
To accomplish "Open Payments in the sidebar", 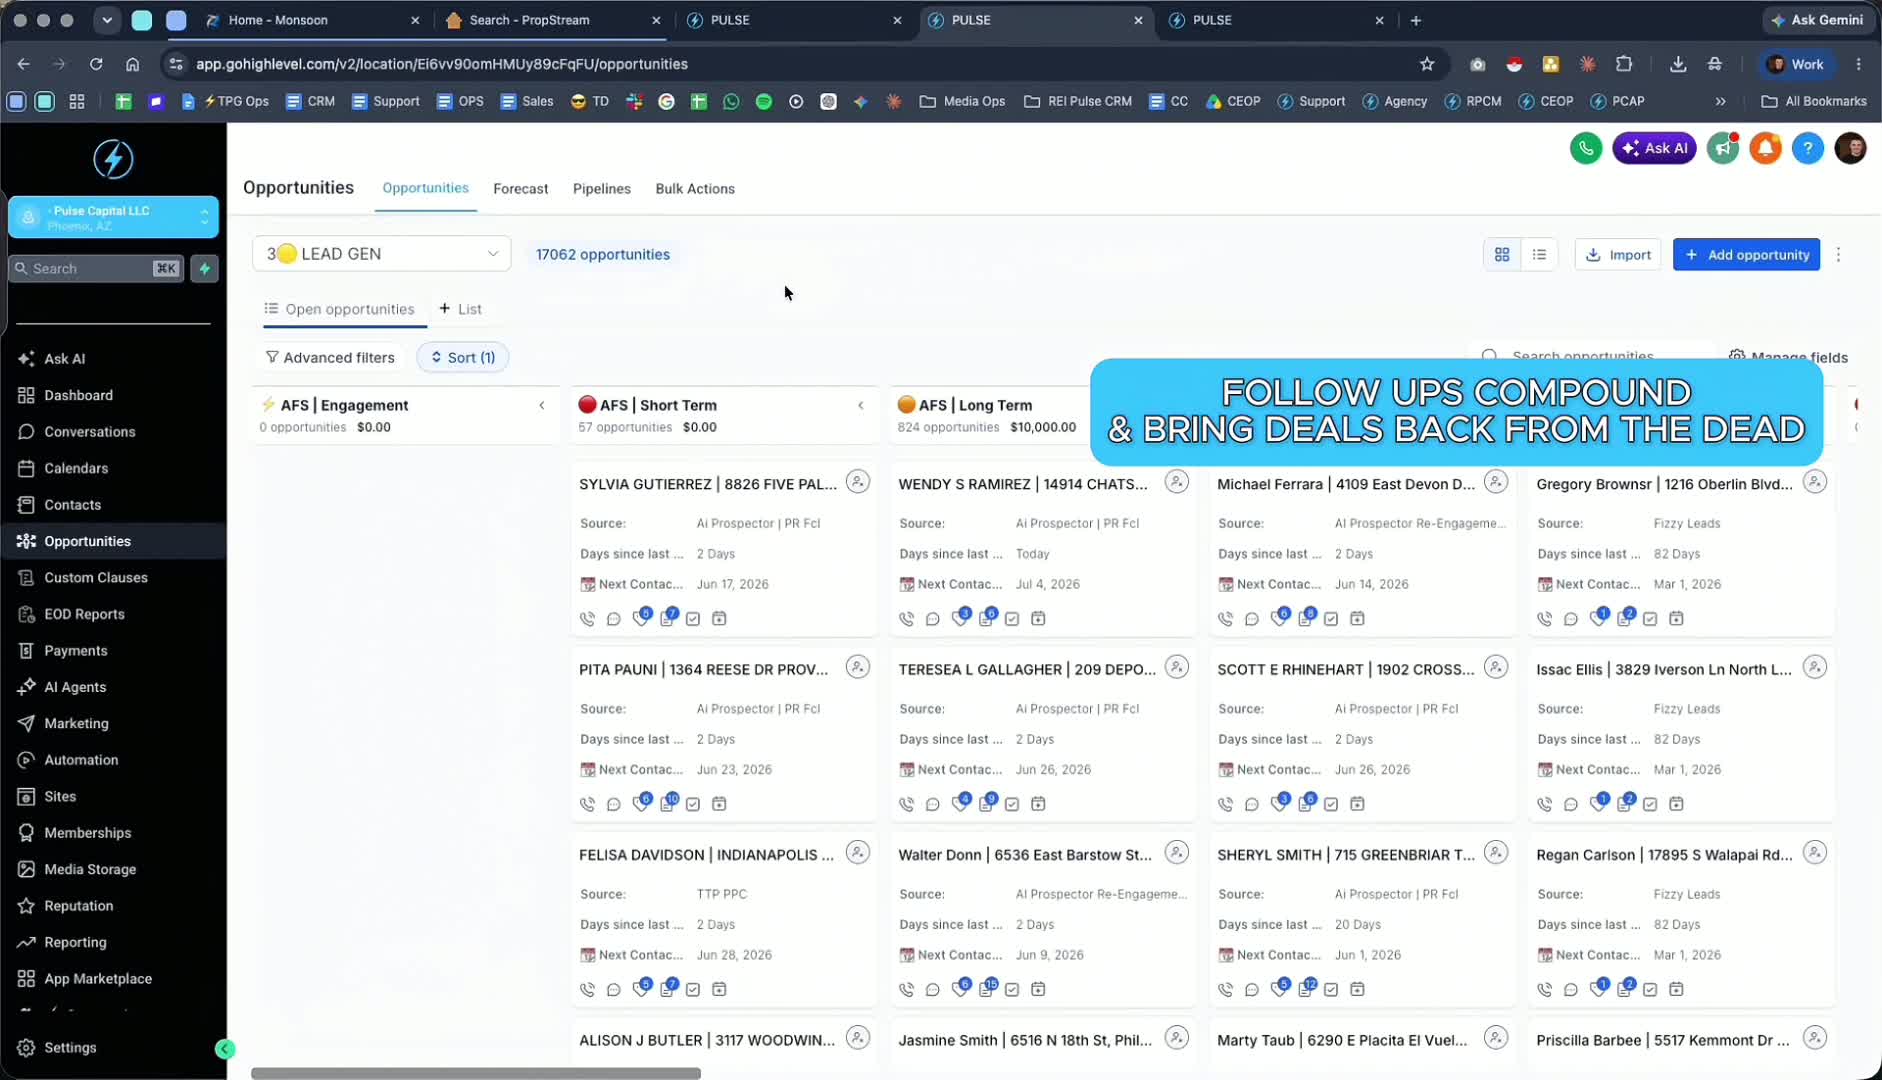I will click(x=75, y=650).
